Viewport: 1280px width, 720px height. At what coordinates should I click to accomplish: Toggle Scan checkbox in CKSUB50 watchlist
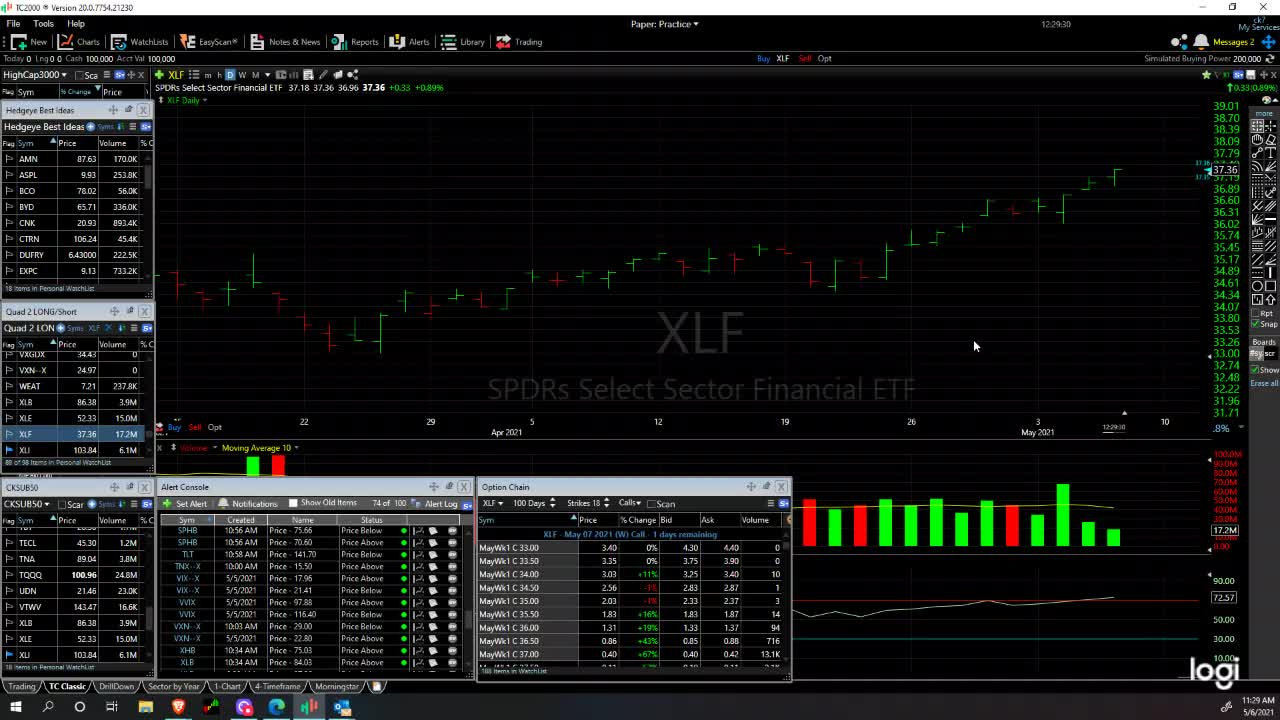pos(61,504)
